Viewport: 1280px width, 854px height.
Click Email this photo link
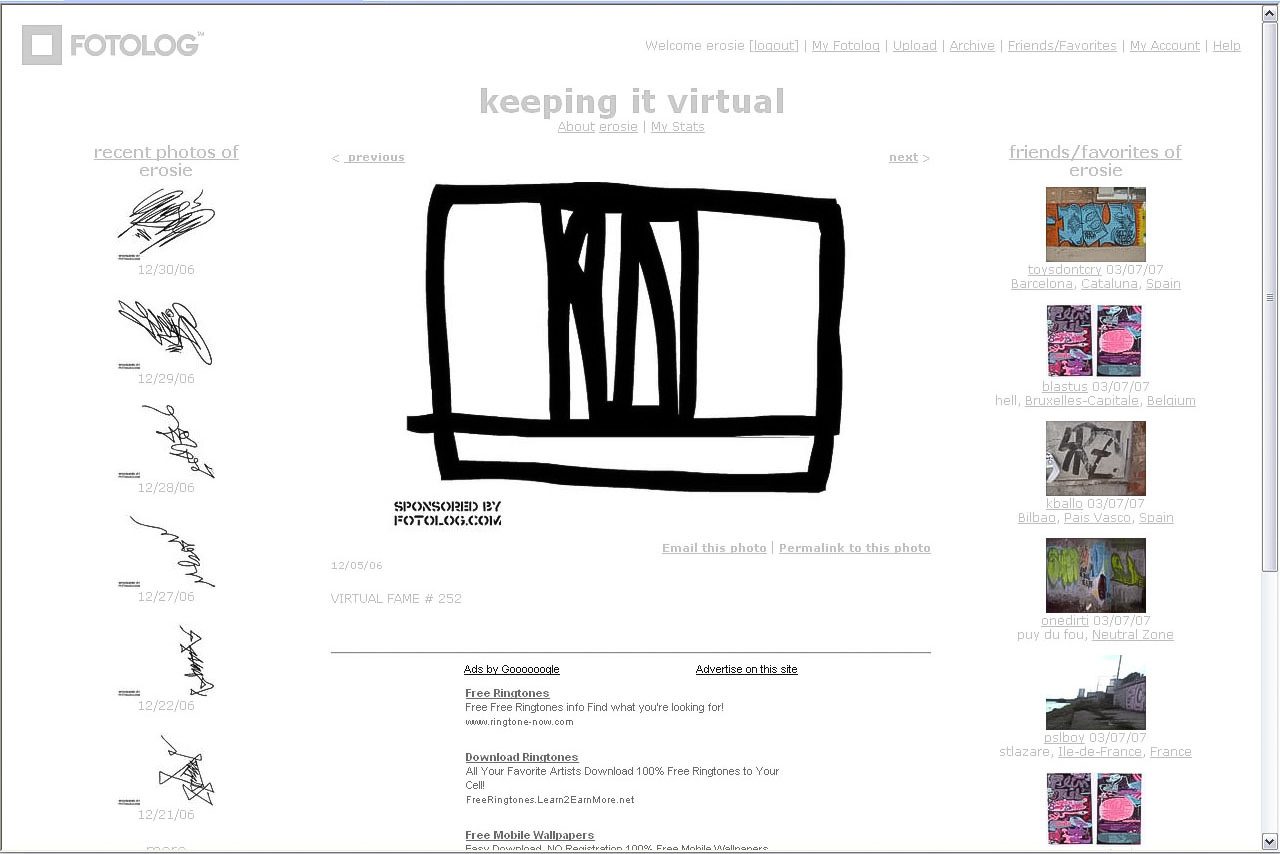tap(714, 548)
